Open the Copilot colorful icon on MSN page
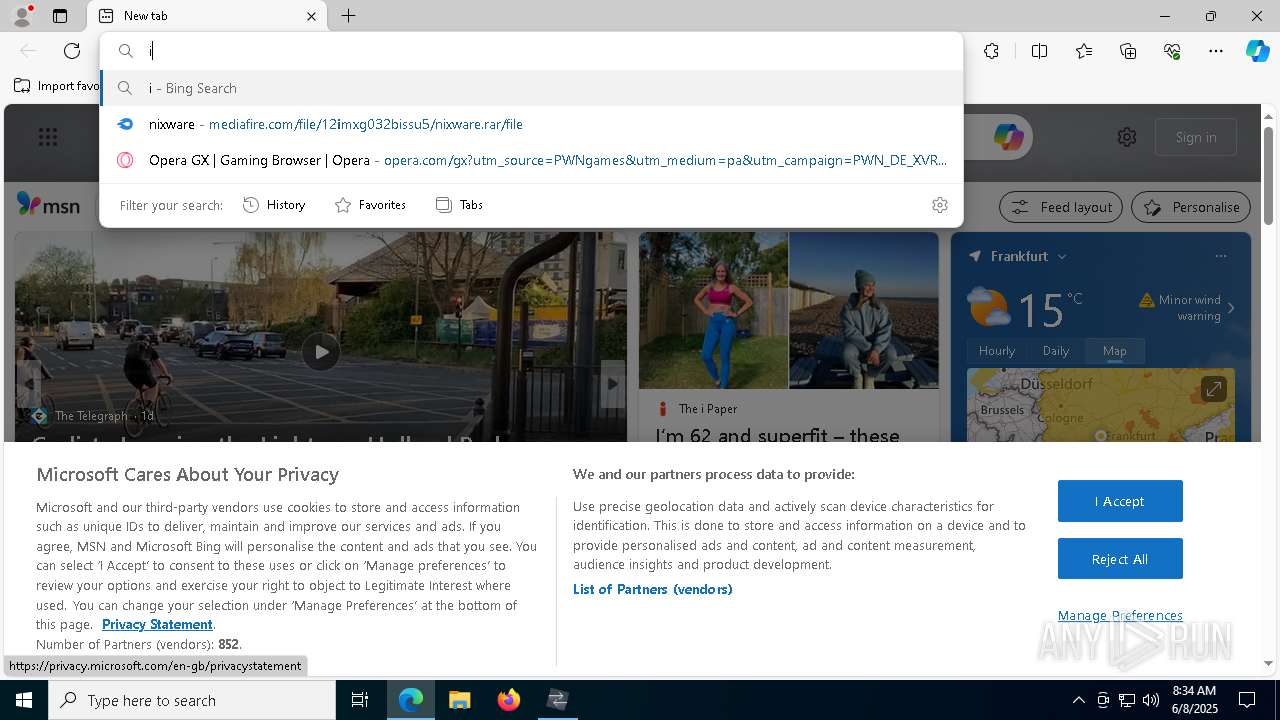Screen dimensions: 1280x720 click(1008, 137)
